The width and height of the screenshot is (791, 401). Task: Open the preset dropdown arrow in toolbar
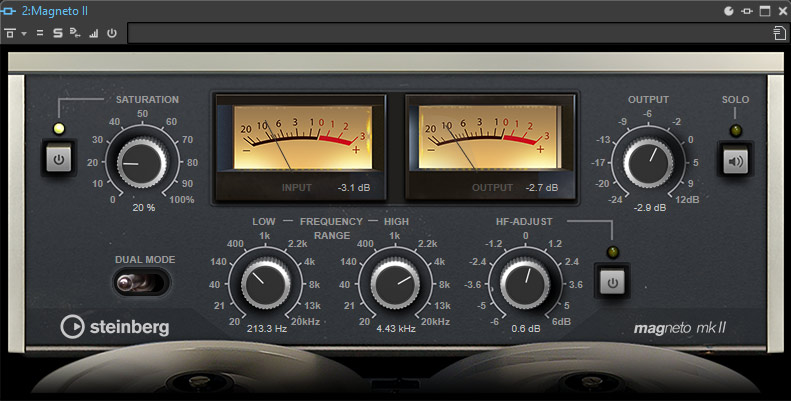coord(23,34)
